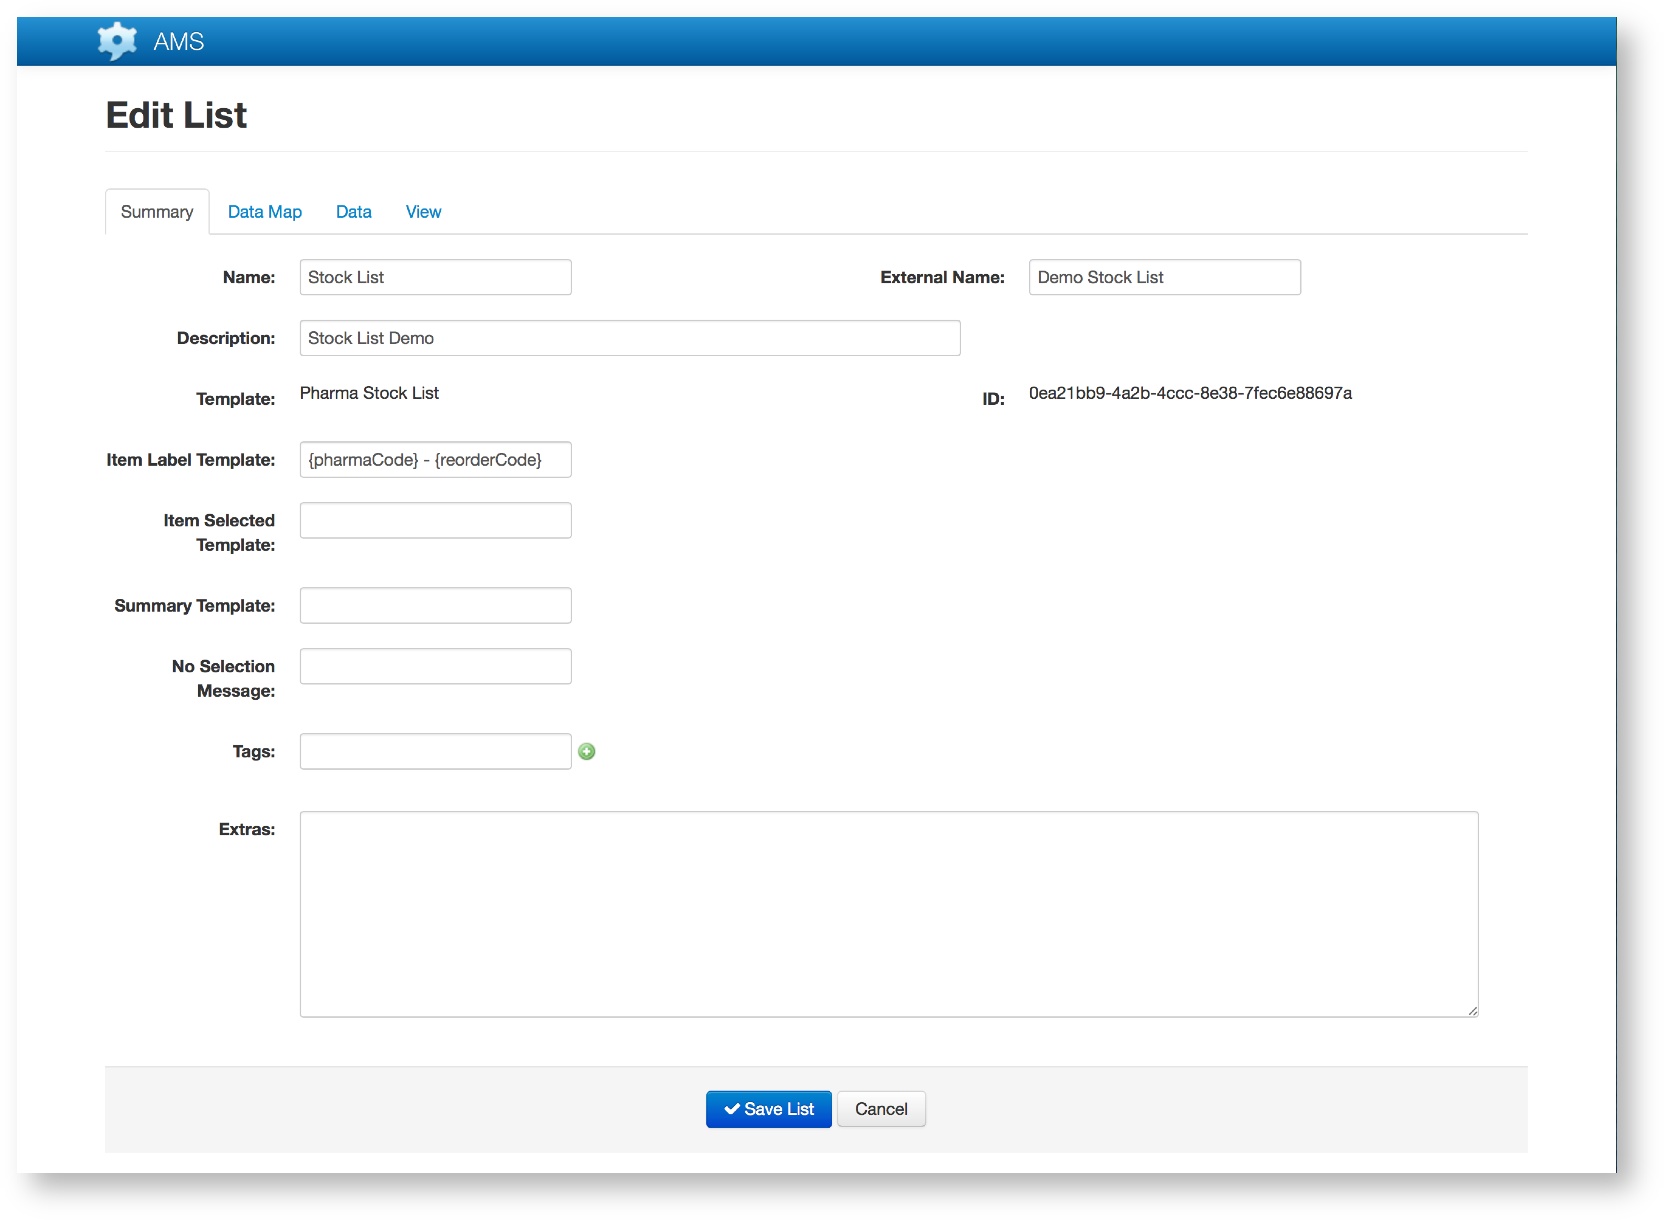Screen dimensions: 1665x1221
Task: Click the Extras label
Action: [247, 829]
